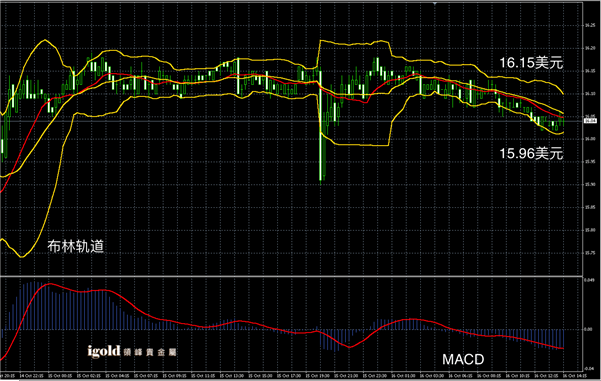601x381 pixels.
Task: Select the current price tag on right axis
Action: click(x=590, y=121)
